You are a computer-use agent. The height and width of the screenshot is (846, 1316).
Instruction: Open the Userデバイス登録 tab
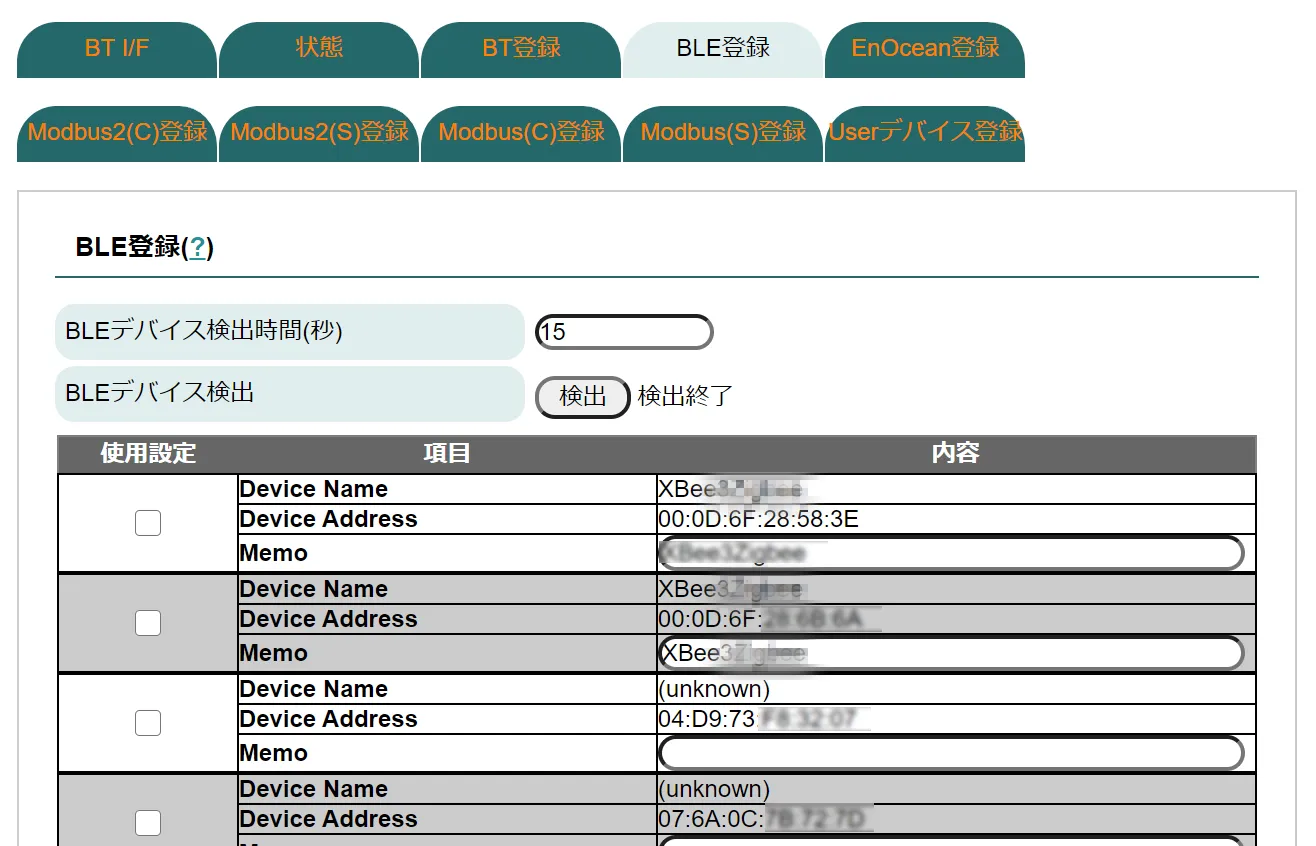pyautogui.click(x=925, y=133)
